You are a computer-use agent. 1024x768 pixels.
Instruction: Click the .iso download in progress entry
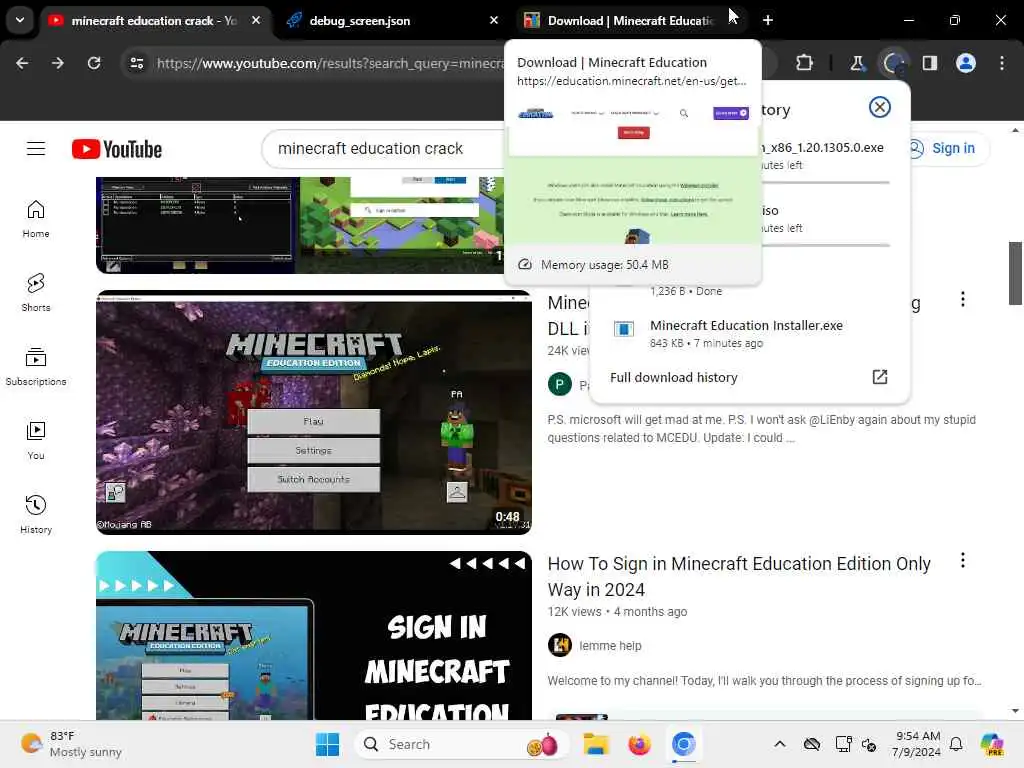tap(824, 219)
